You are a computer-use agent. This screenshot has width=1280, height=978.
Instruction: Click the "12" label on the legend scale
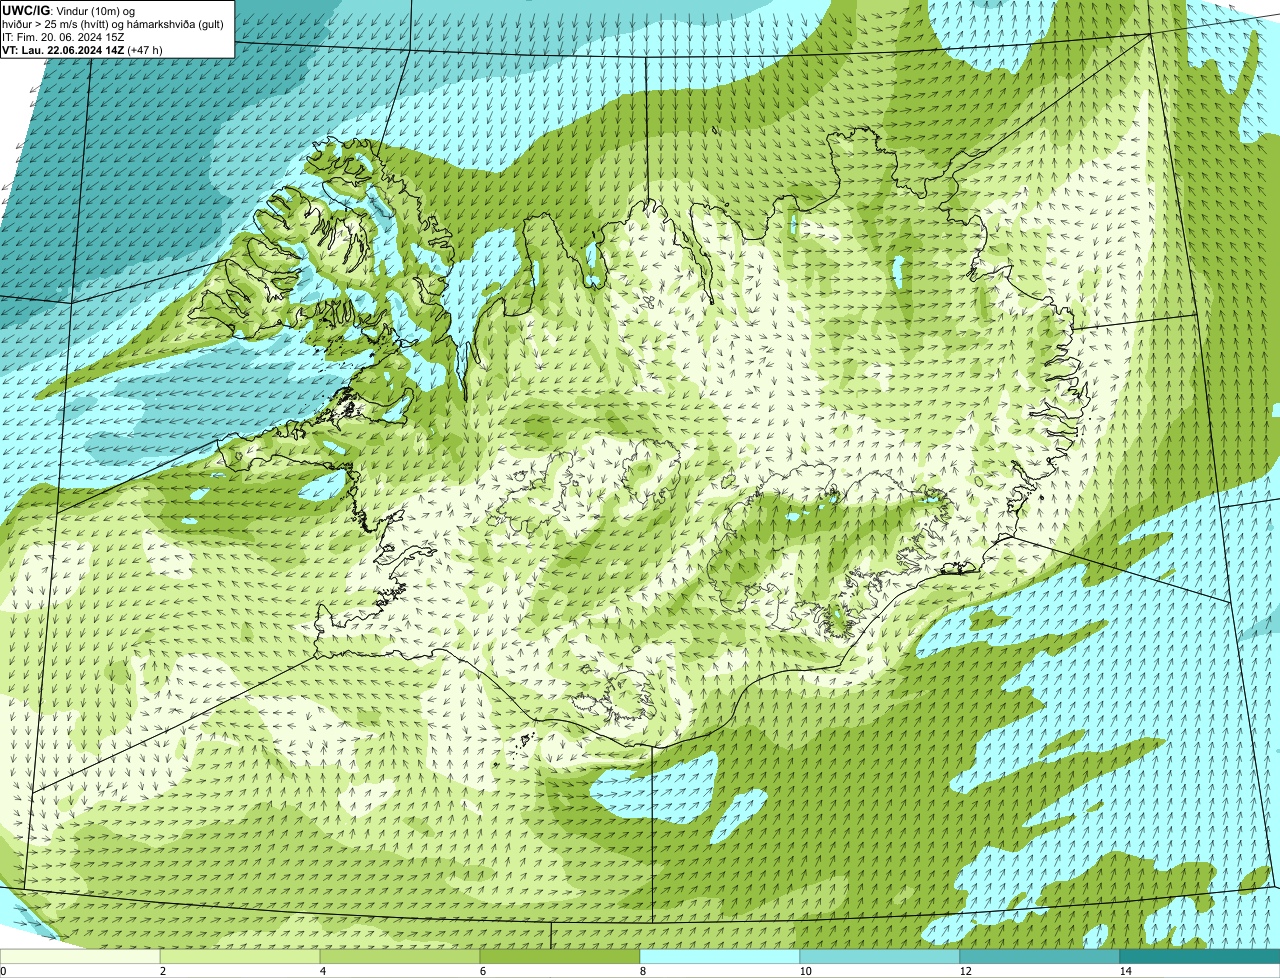(x=965, y=971)
